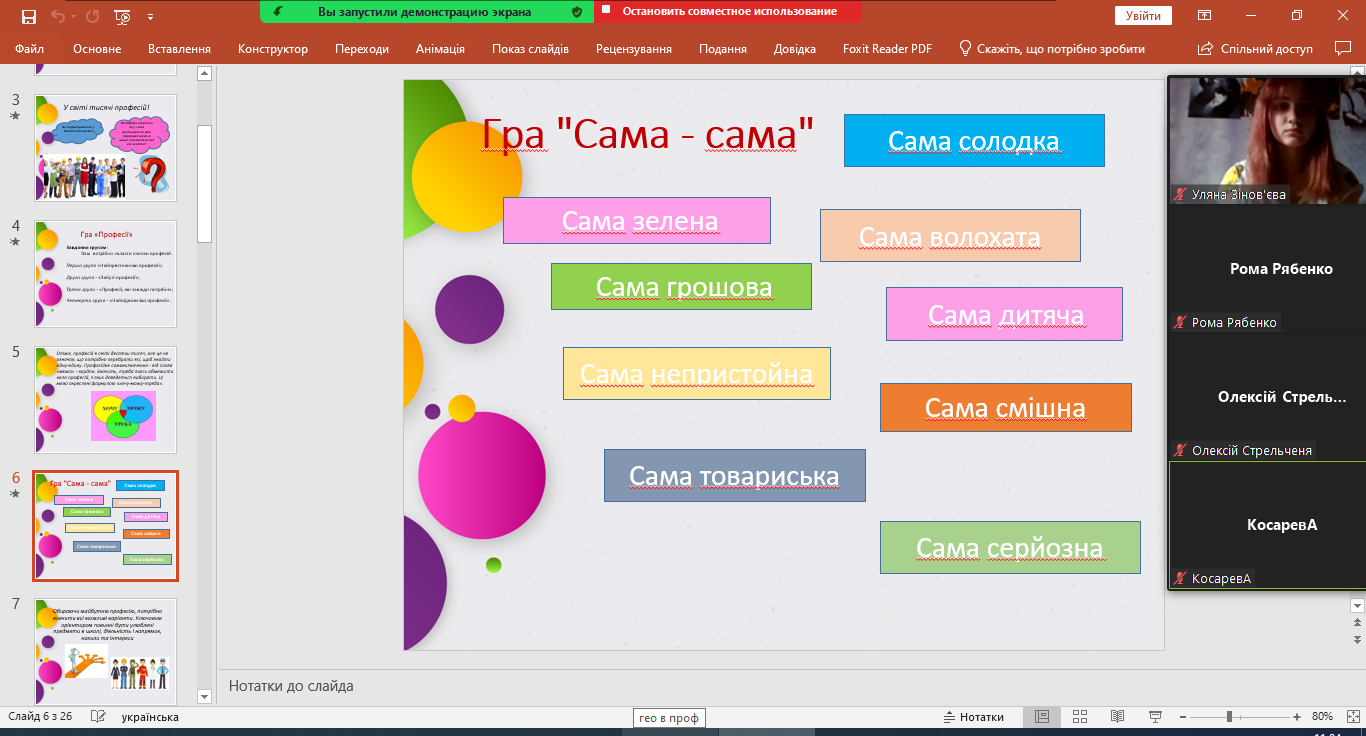Switch to Reading view icon
This screenshot has width=1366, height=736.
[1117, 716]
